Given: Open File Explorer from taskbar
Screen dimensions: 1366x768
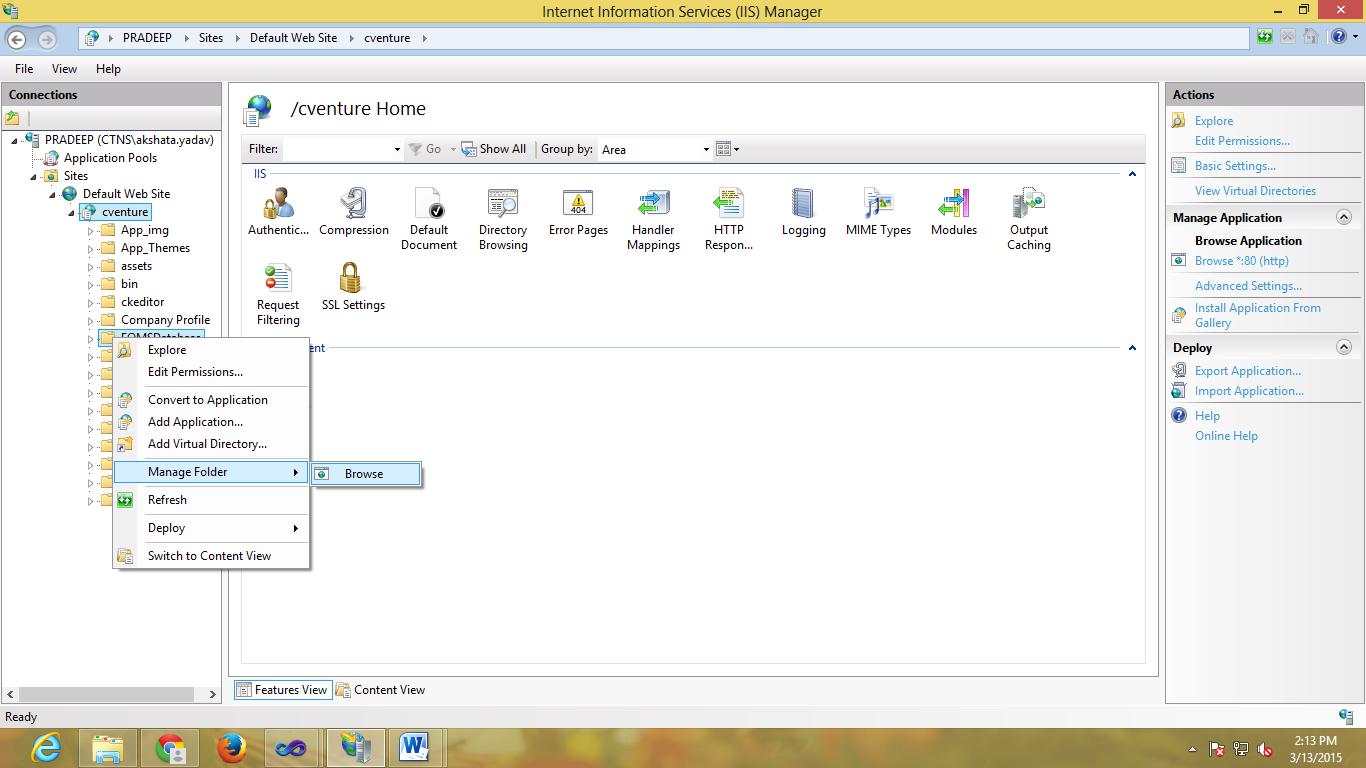Looking at the screenshot, I should (x=108, y=747).
